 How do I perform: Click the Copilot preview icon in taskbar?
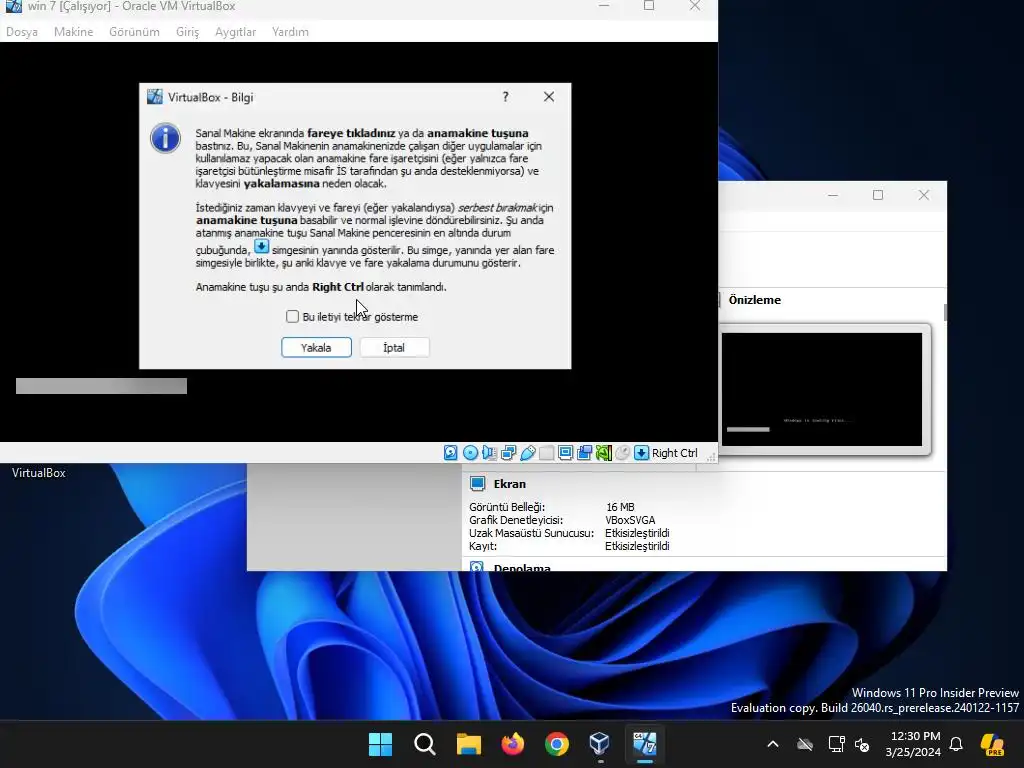993,744
